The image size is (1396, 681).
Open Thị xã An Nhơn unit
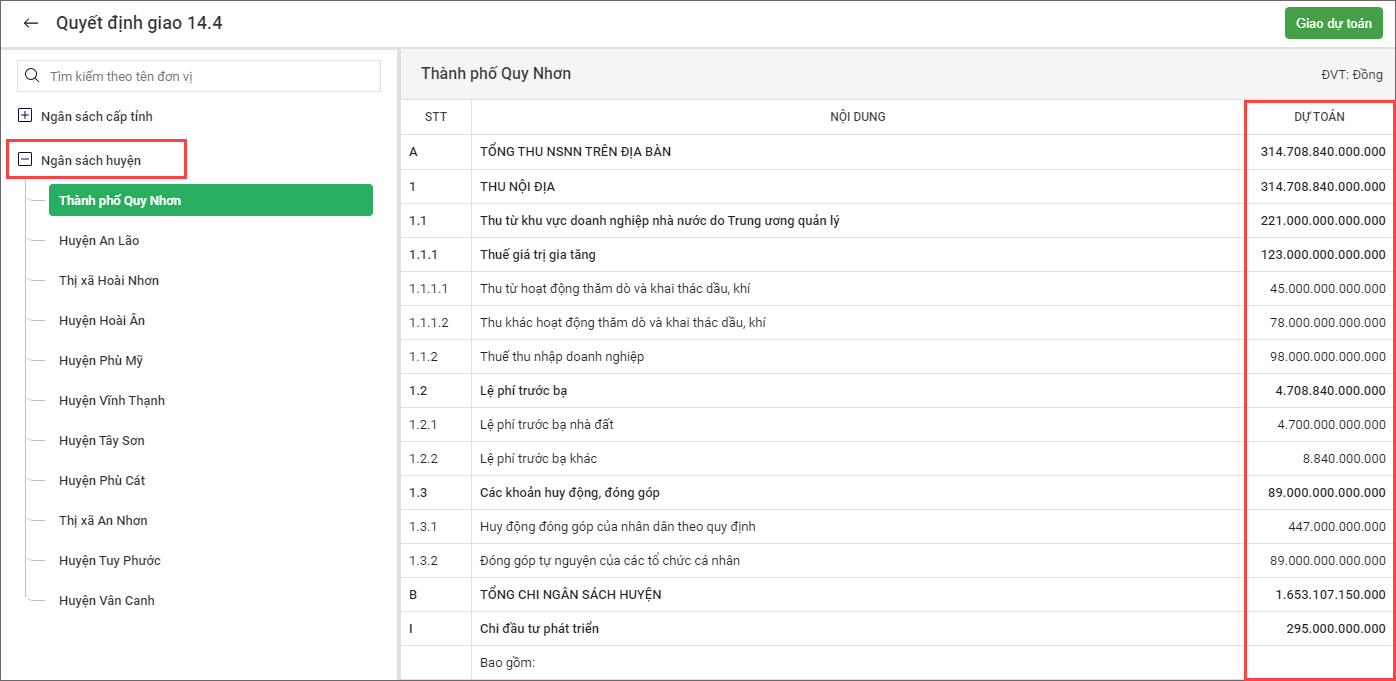[x=103, y=520]
